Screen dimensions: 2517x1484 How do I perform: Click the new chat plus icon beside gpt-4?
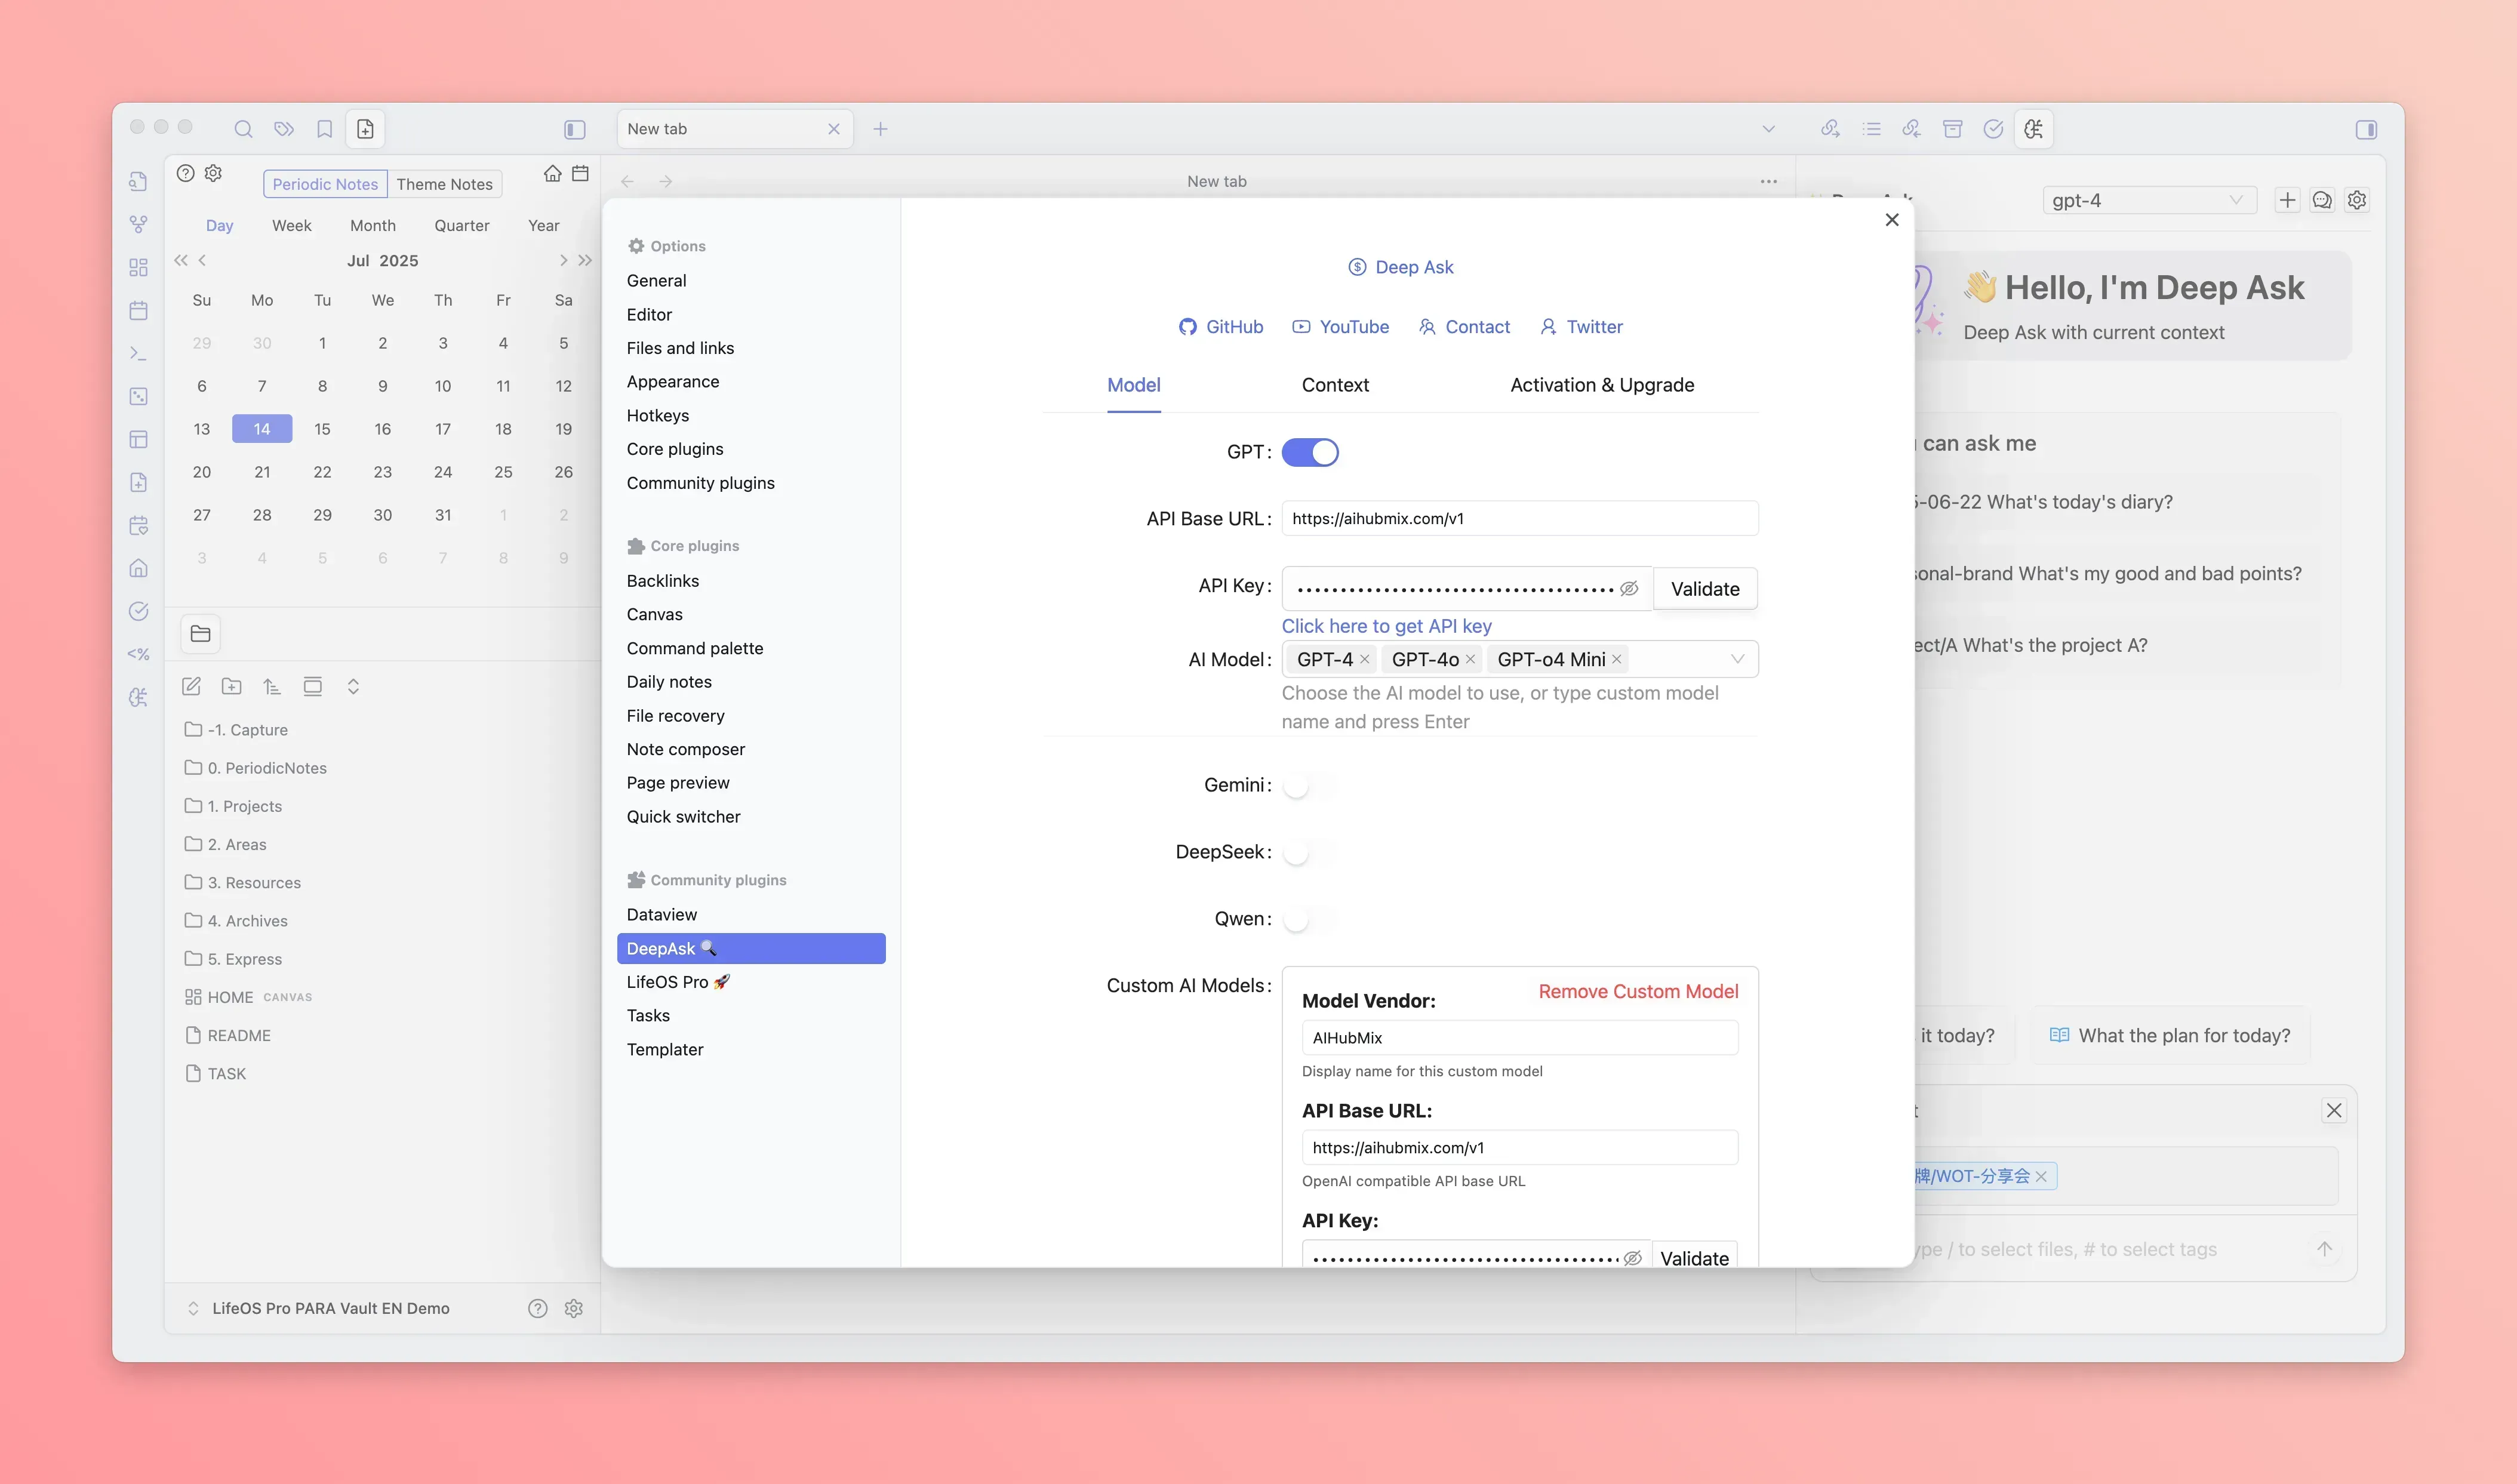tap(2287, 200)
